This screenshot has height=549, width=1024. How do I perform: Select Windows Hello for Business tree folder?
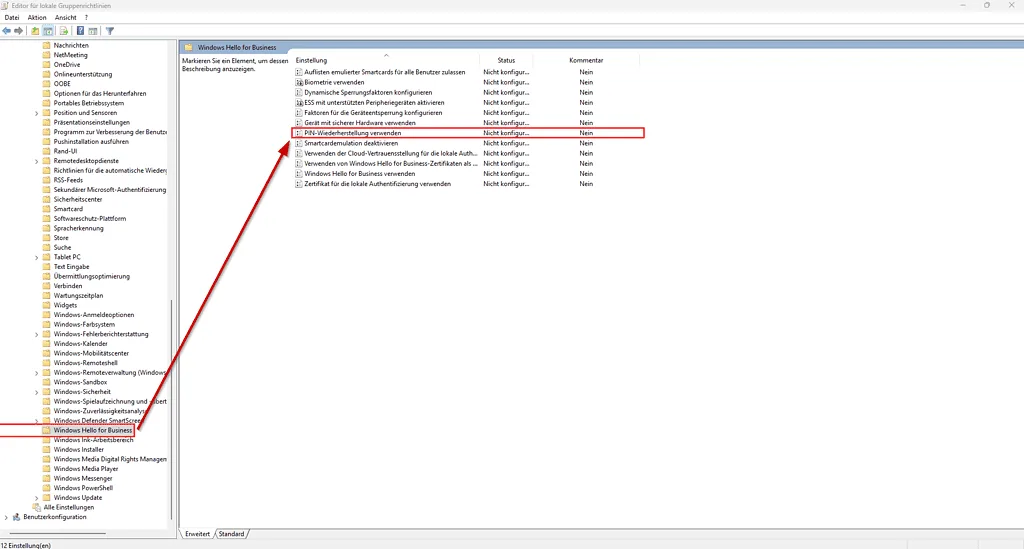[x=93, y=430]
